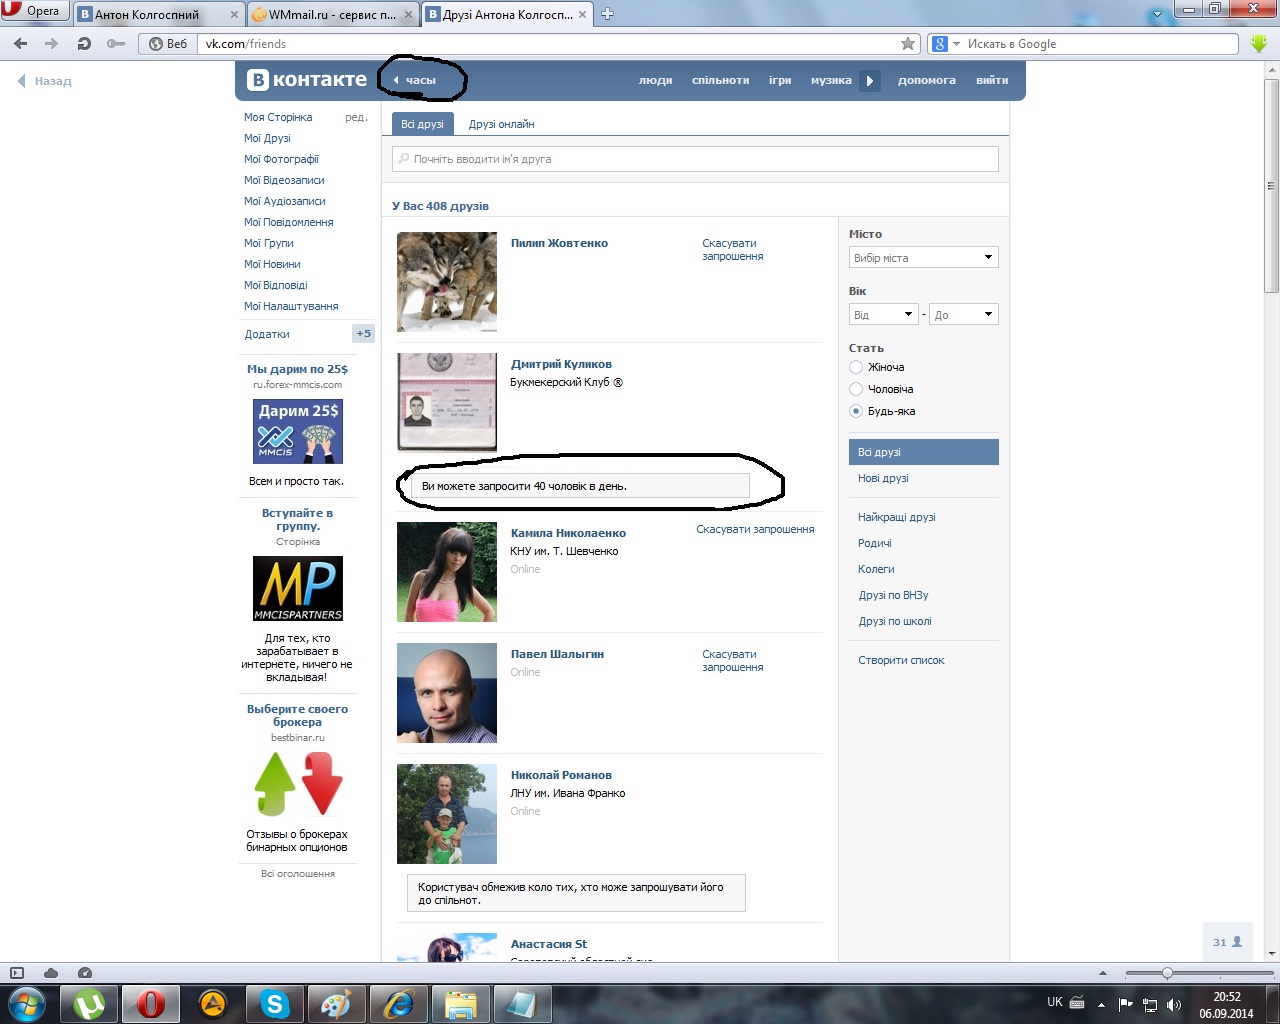The image size is (1280, 1024).
Task: Switch to the Друзі онлайн tab
Action: click(501, 124)
